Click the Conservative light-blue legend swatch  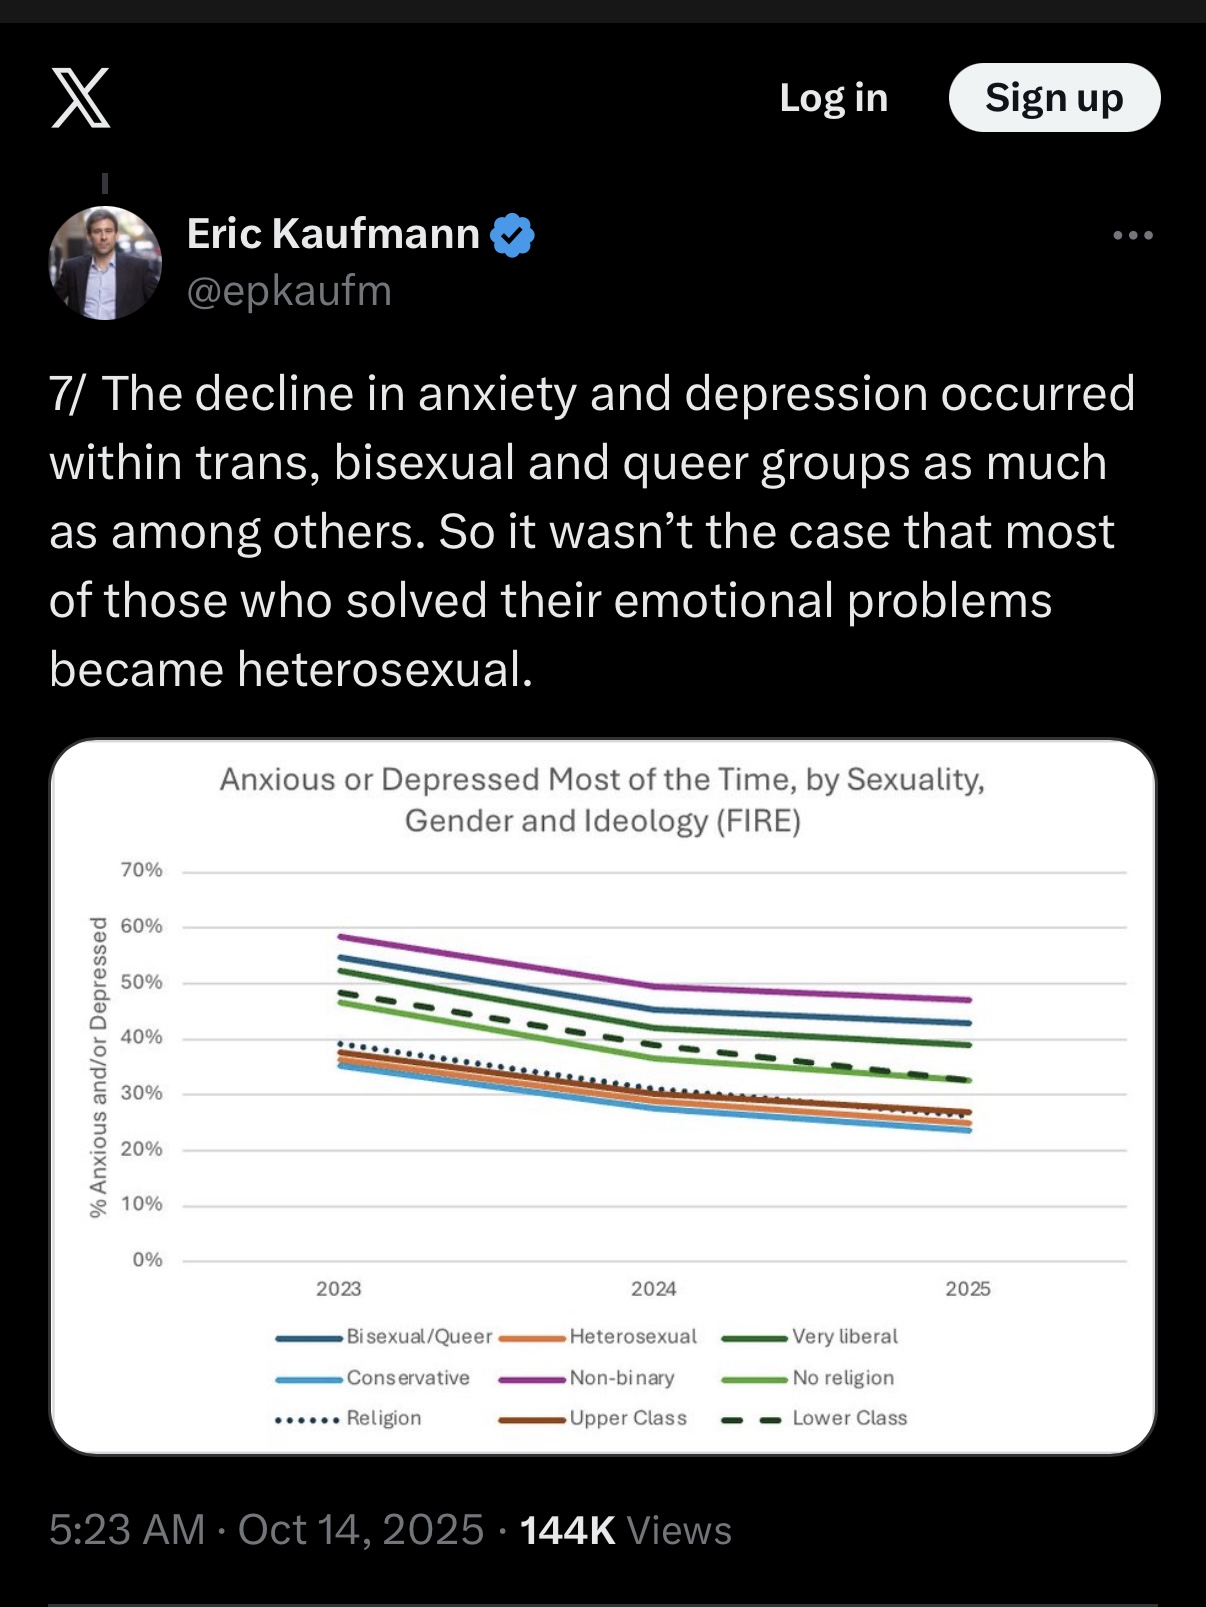click(x=309, y=1379)
